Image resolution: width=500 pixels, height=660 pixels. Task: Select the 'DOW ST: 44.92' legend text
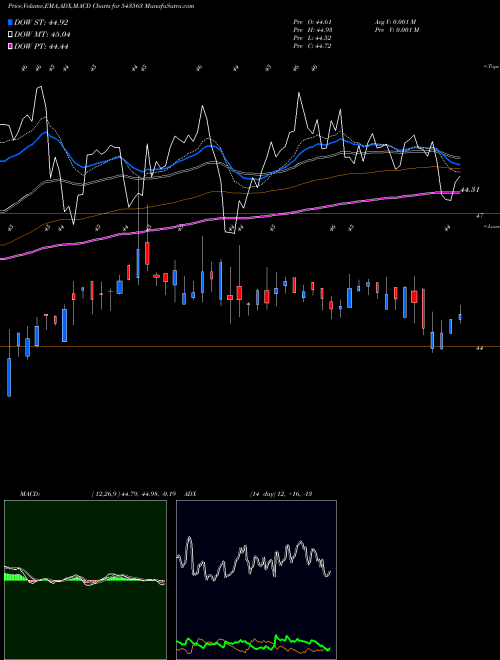coord(41,22)
